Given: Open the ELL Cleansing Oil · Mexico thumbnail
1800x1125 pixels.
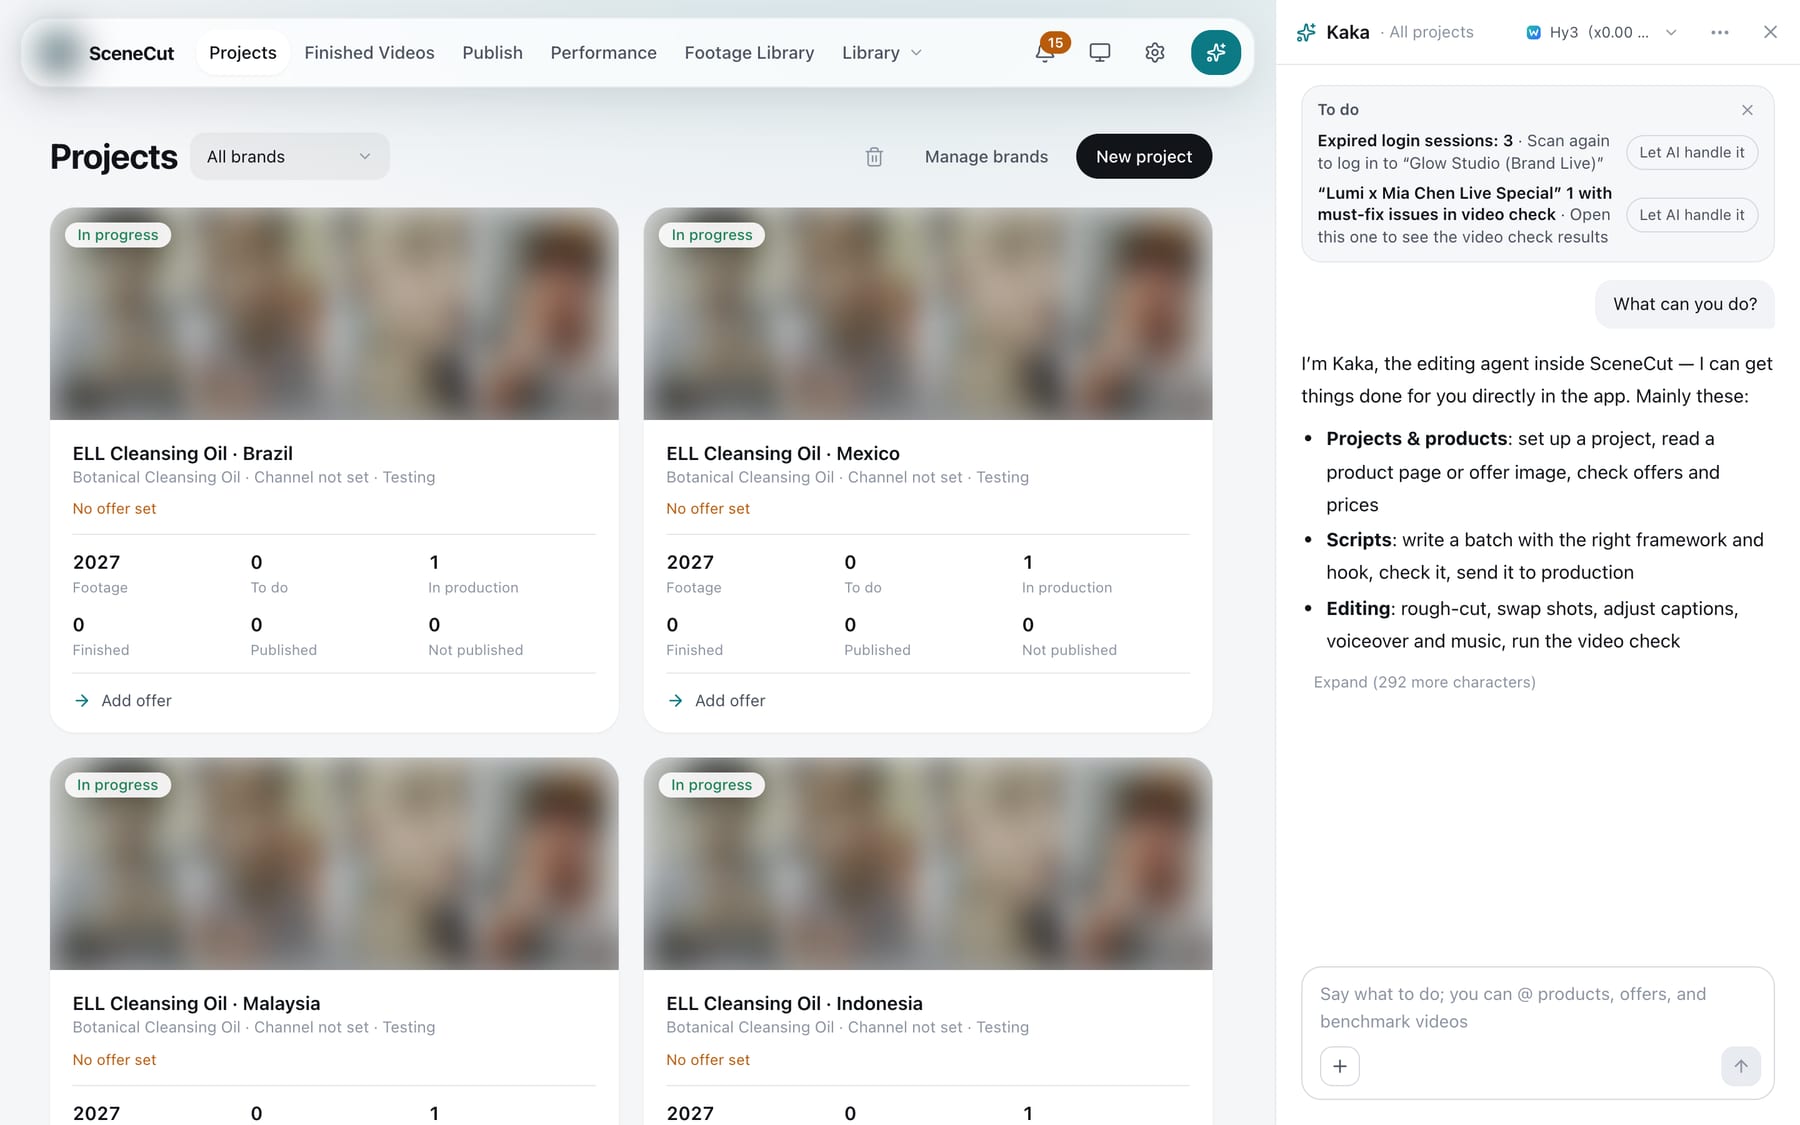Looking at the screenshot, I should pyautogui.click(x=928, y=314).
